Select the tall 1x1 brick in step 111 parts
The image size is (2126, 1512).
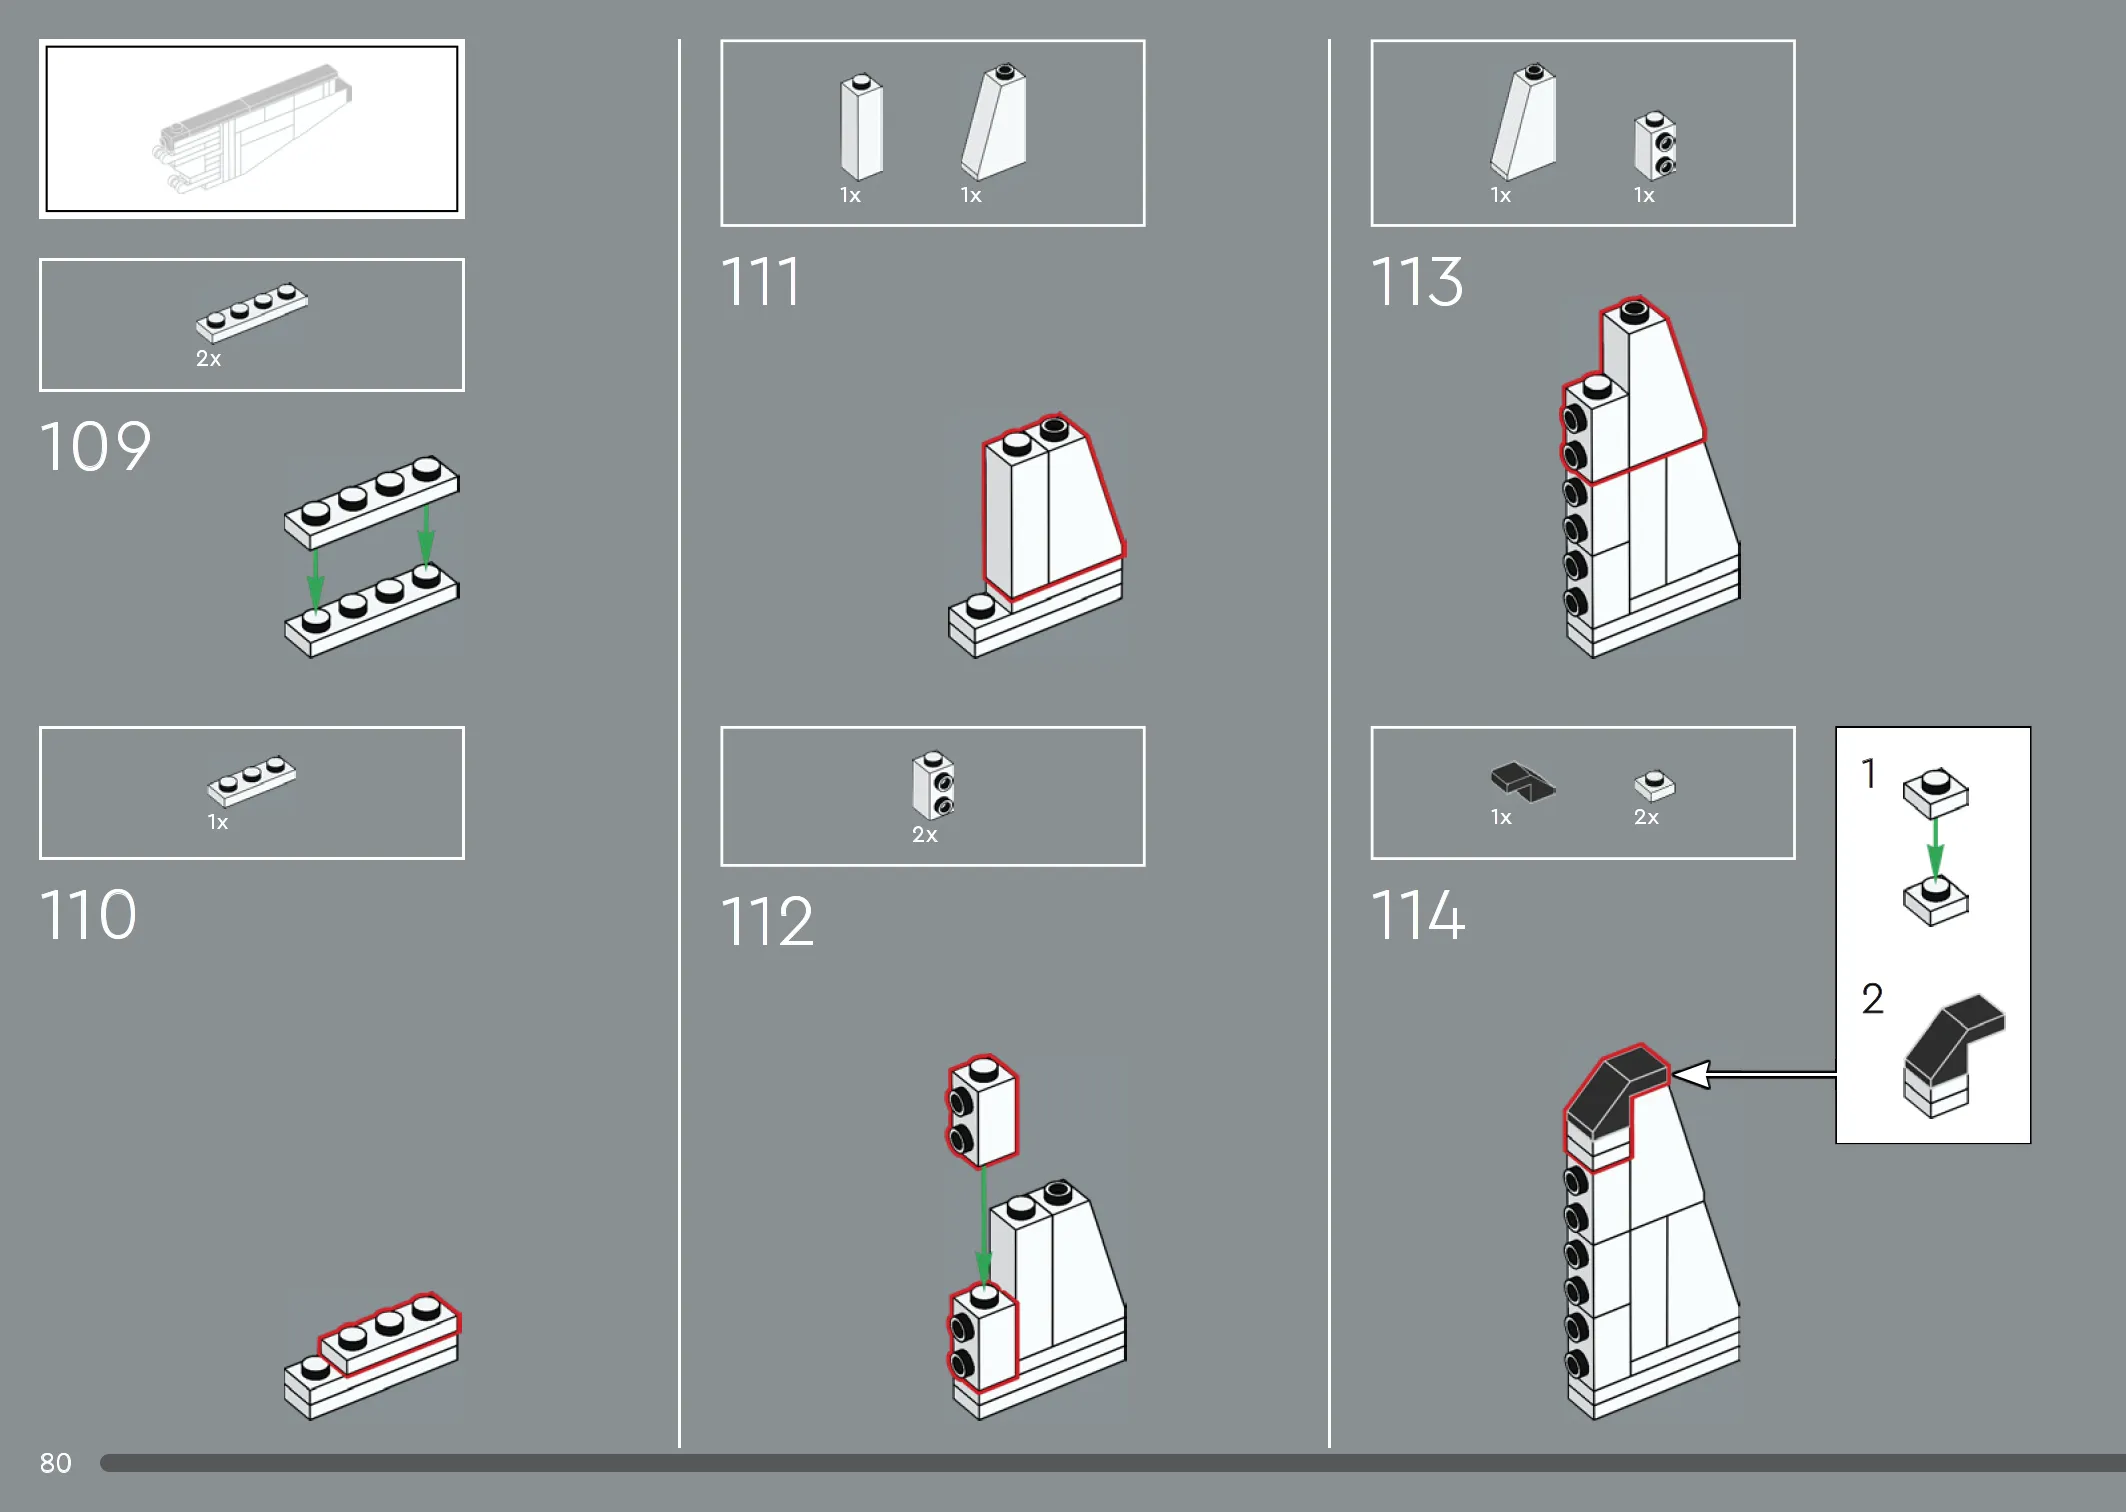point(861,127)
